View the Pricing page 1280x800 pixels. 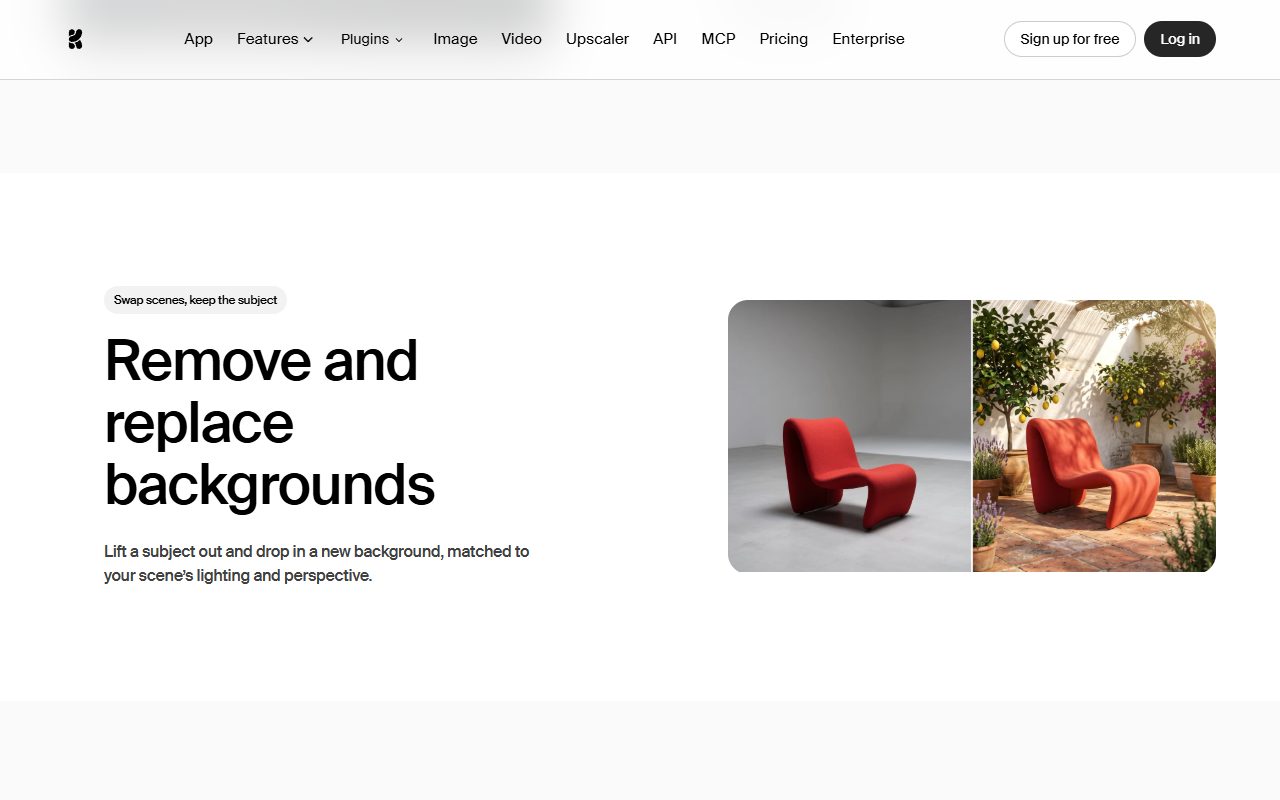point(783,39)
